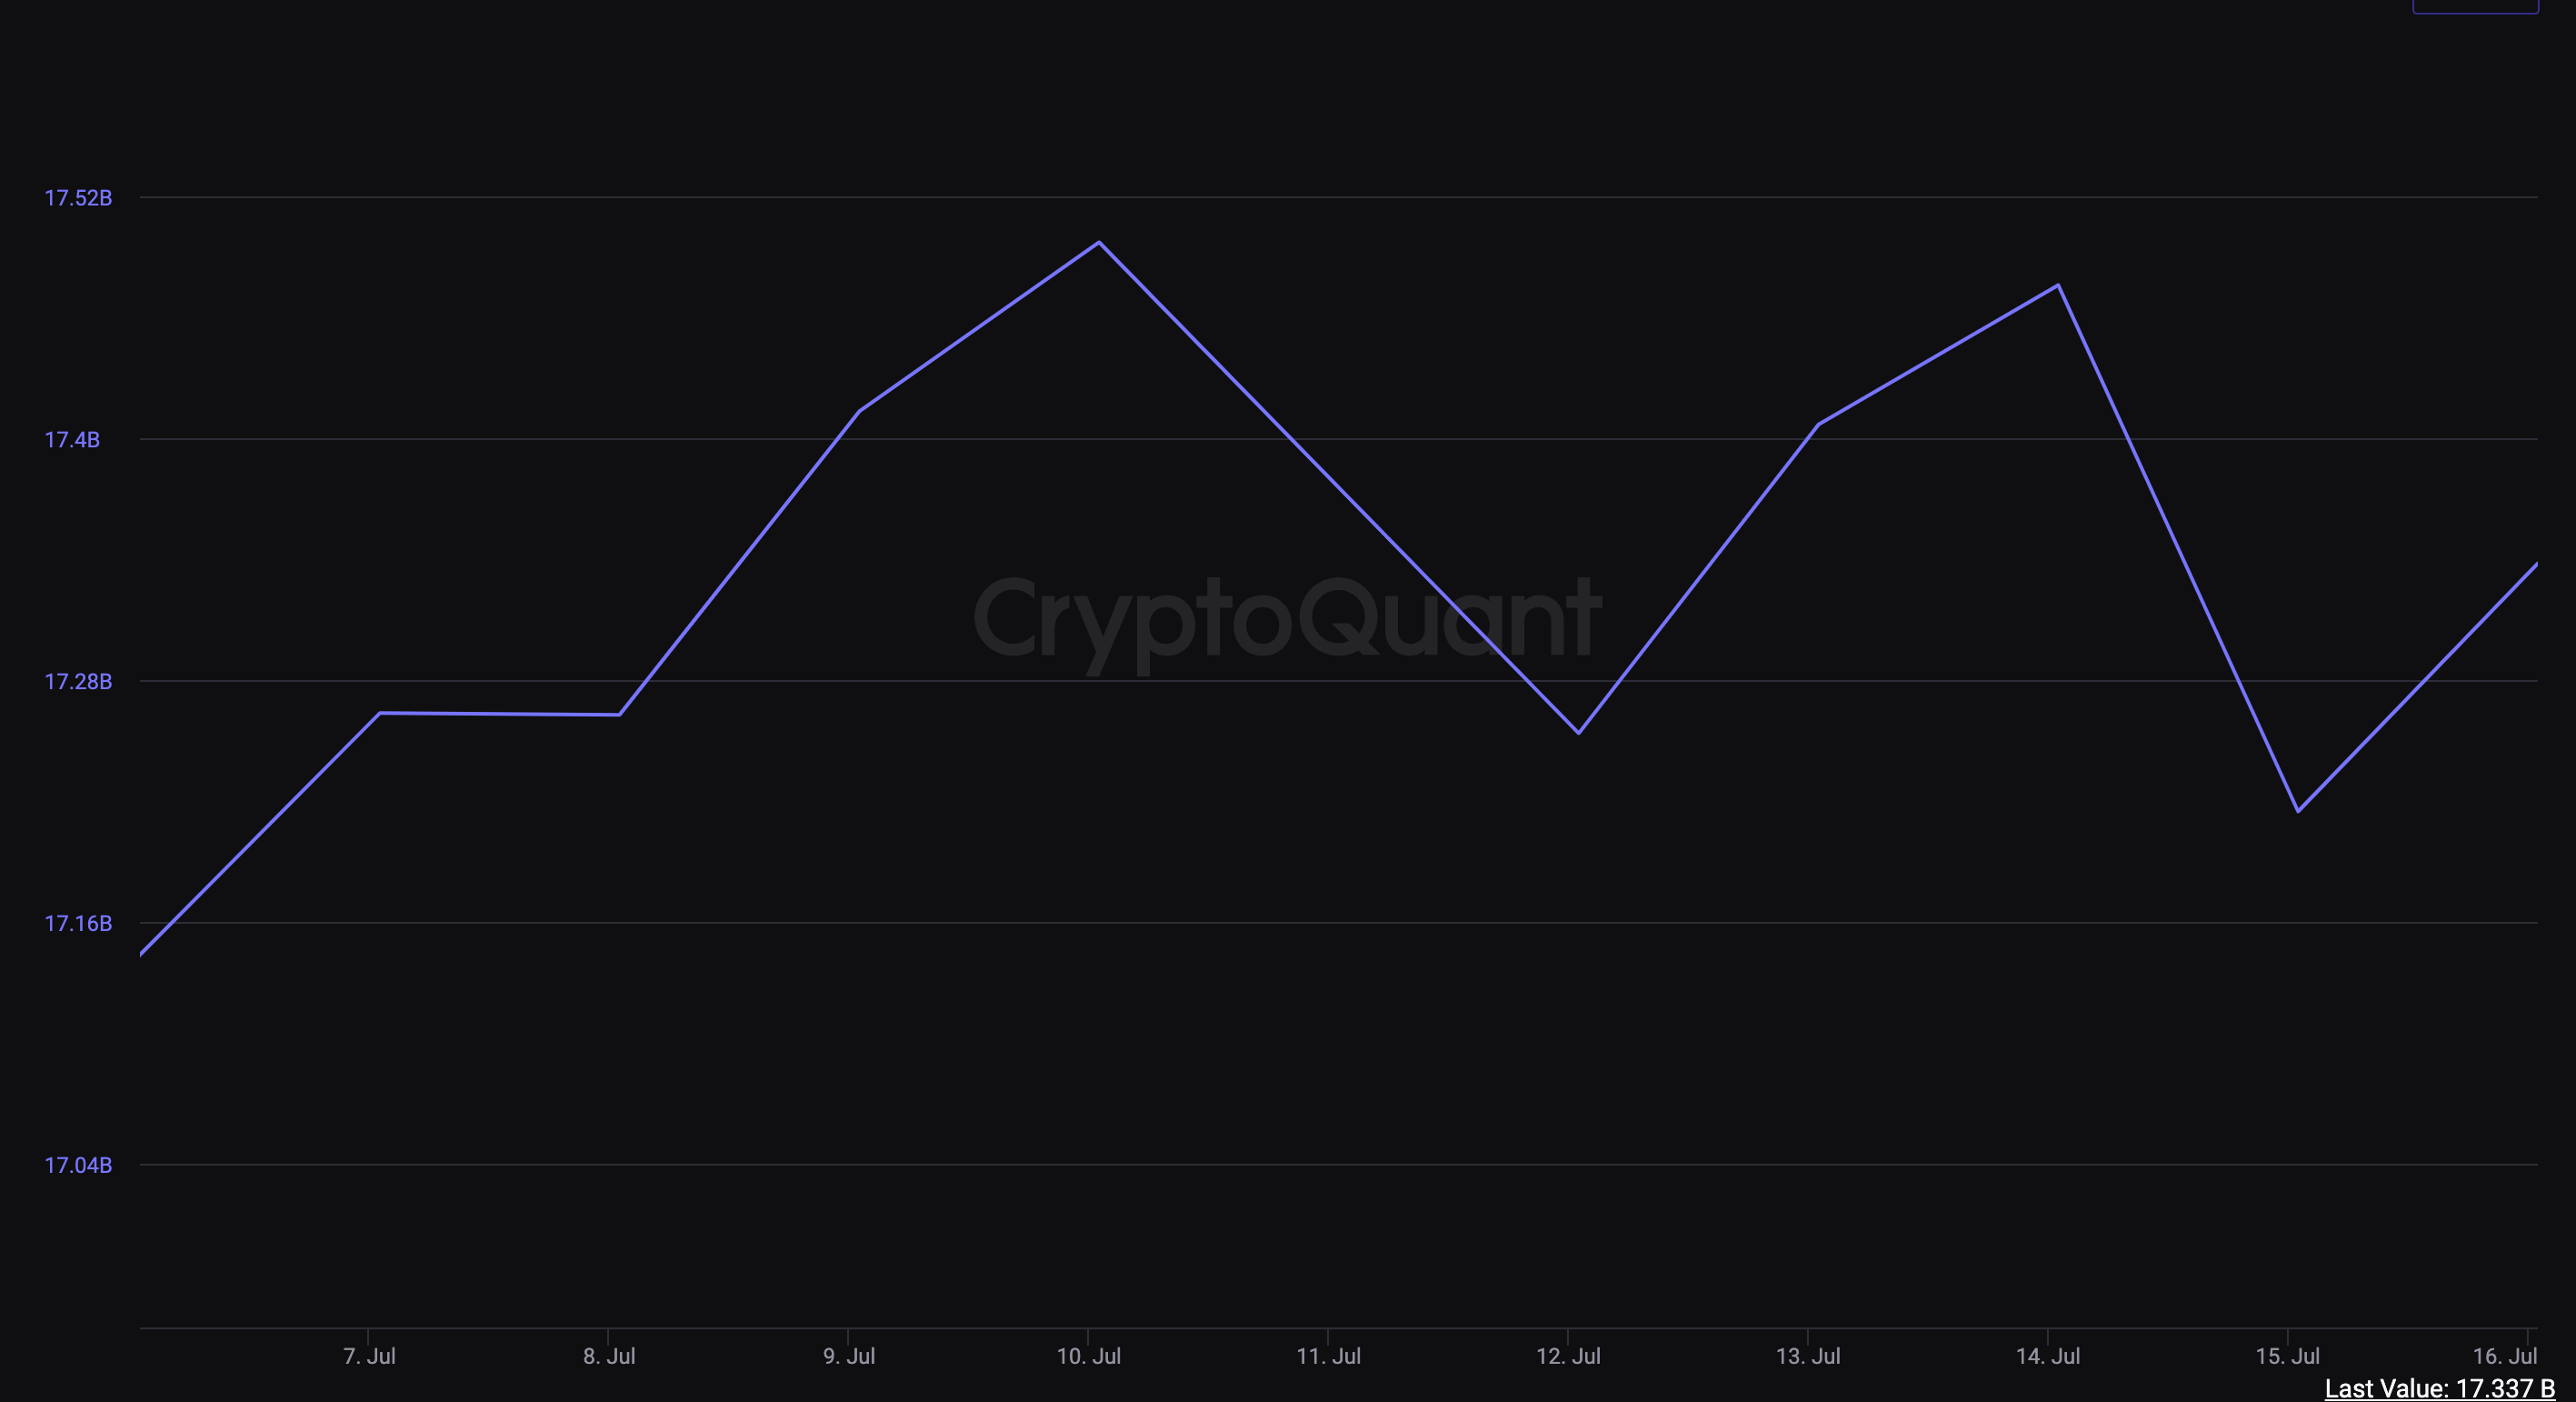Viewport: 2576px width, 1402px height.
Task: Click the Last Value: 17.337 B text
Action: click(2439, 1389)
